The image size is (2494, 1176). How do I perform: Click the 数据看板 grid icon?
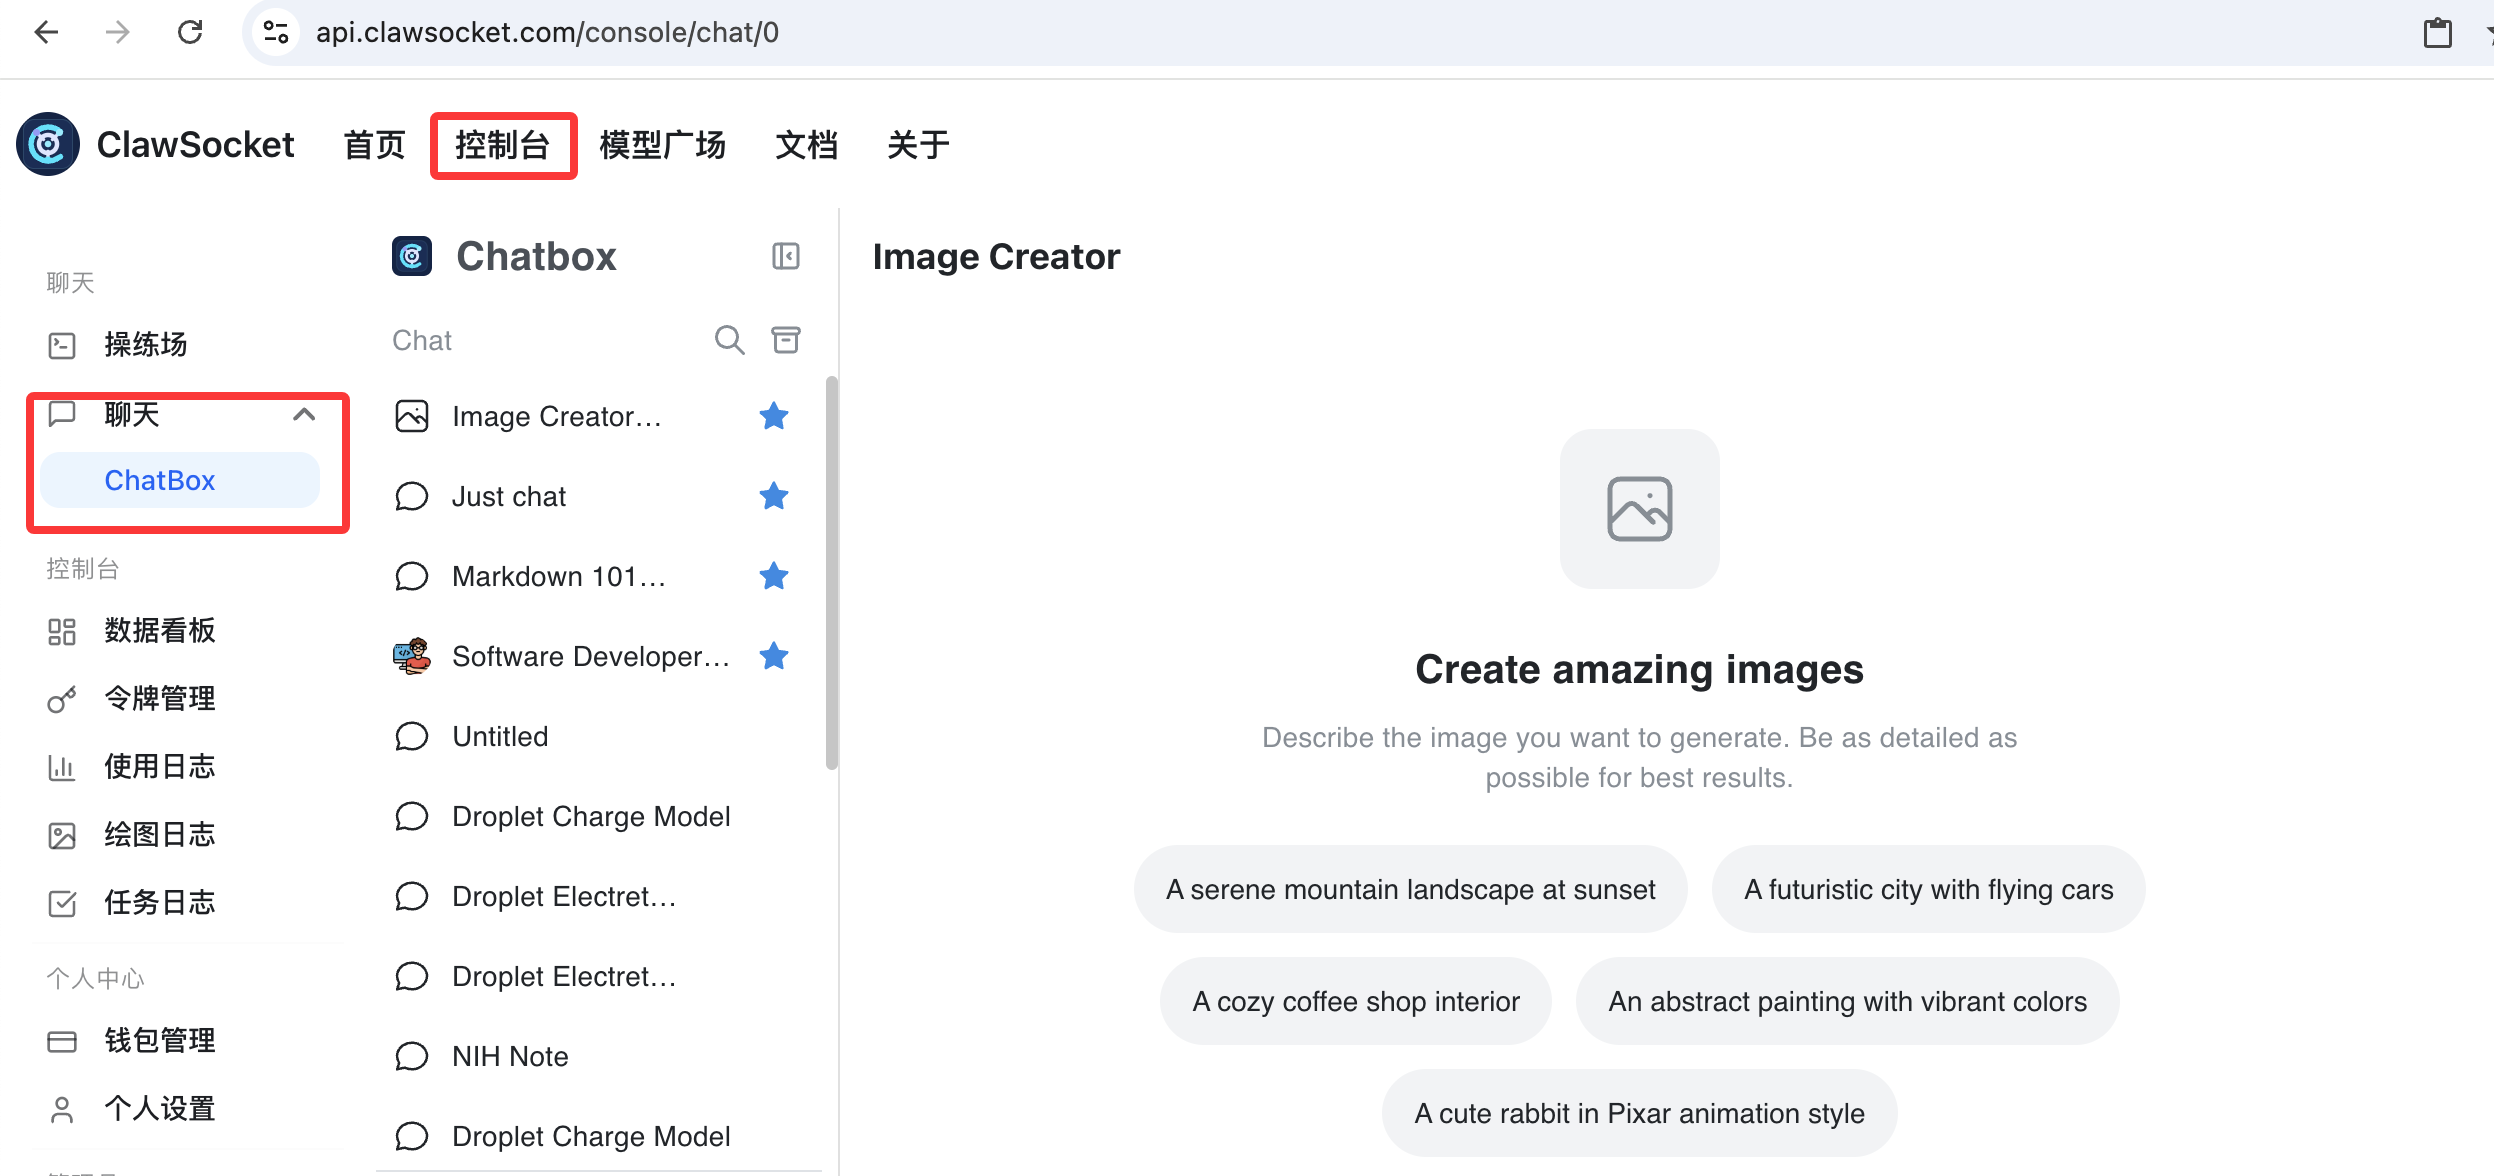click(x=62, y=632)
